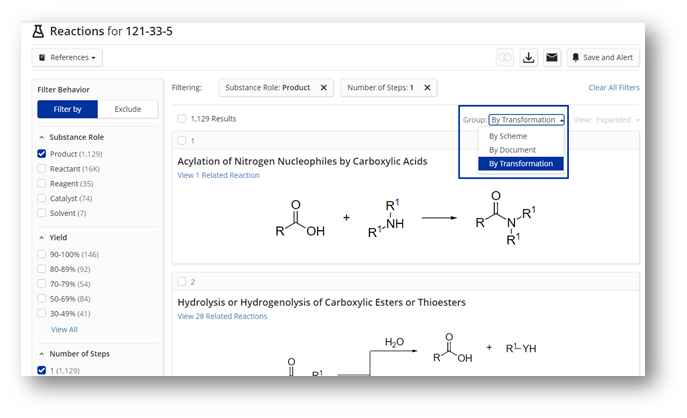Select result 1 checkbox
The width and height of the screenshot is (687, 418).
[181, 141]
